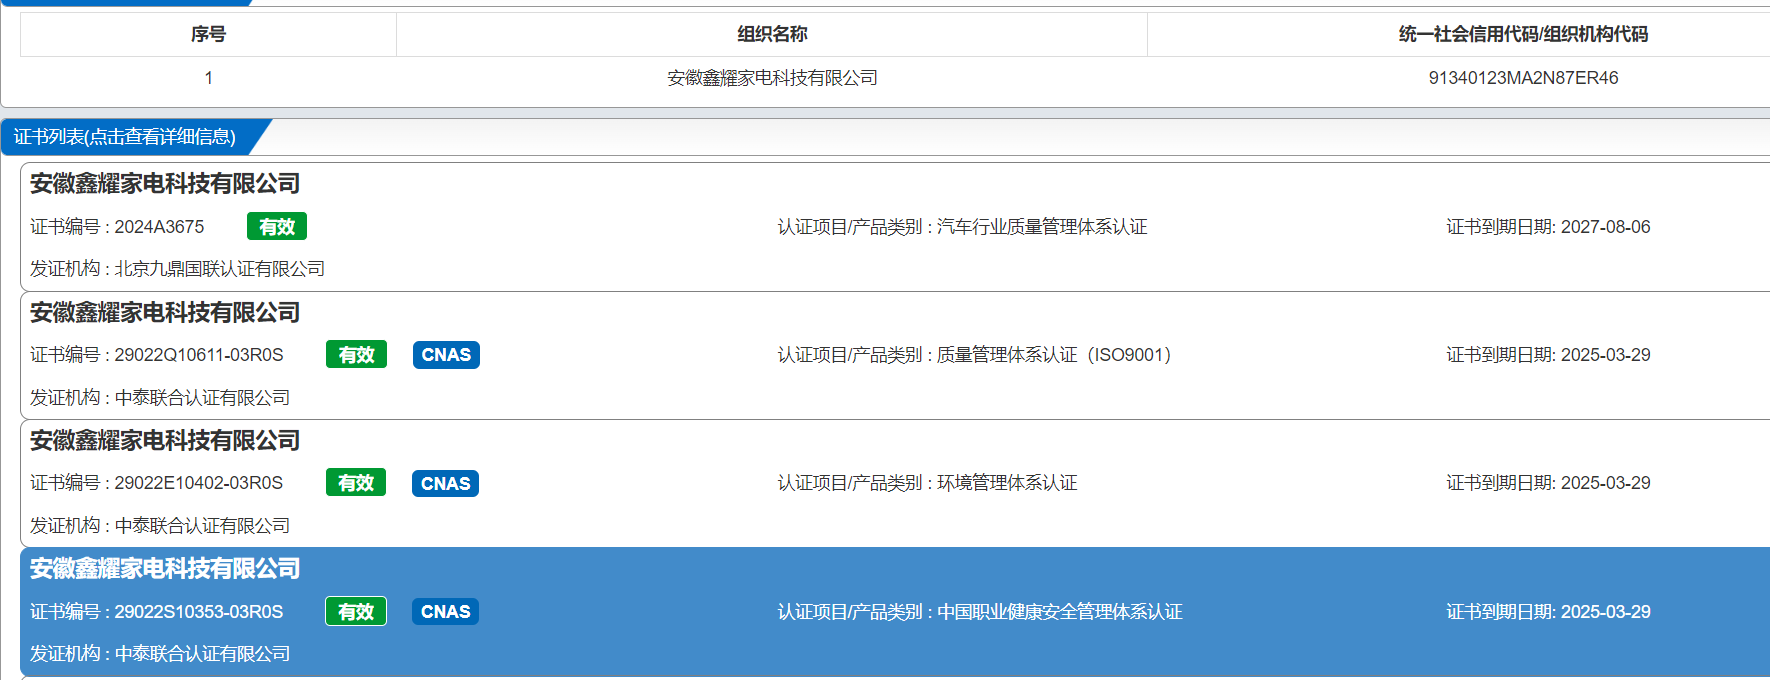Viewport: 1770px width, 680px height.
Task: Click 质量管理体系认证（ISO9001）category text
Action: 1054,355
